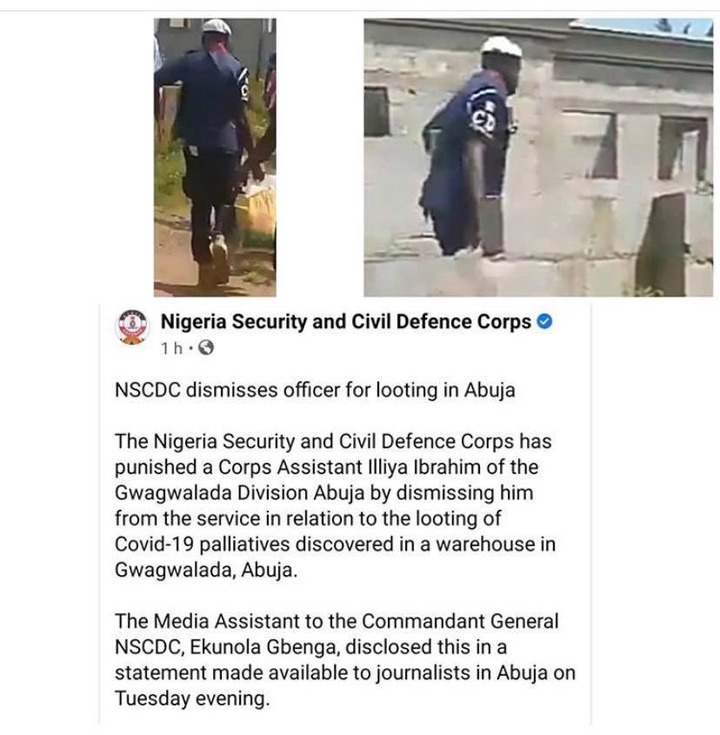Image resolution: width=720 pixels, height=735 pixels.
Task: Click the paragraph starting 'The Media Assistant to the'
Action: point(345,660)
